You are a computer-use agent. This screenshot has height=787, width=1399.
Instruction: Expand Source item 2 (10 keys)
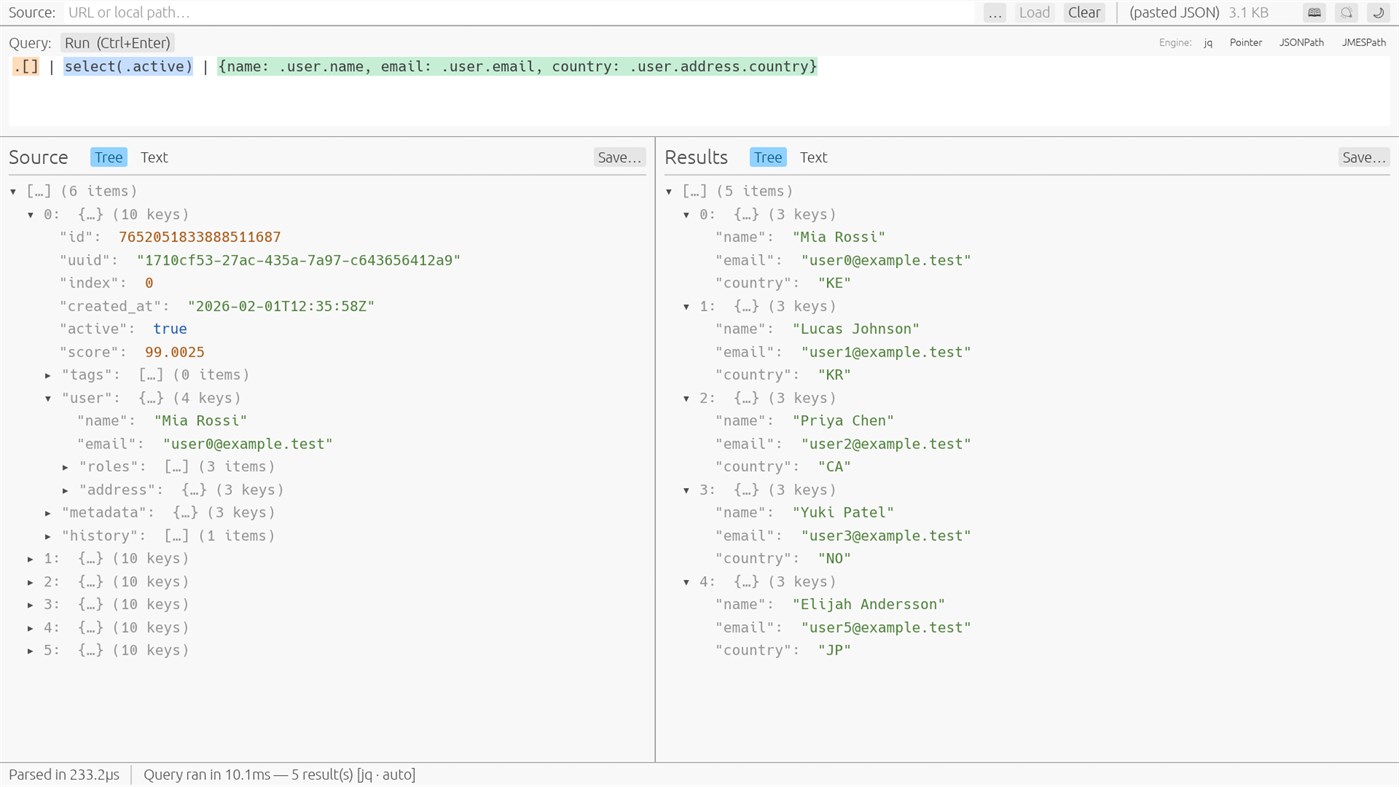click(31, 582)
